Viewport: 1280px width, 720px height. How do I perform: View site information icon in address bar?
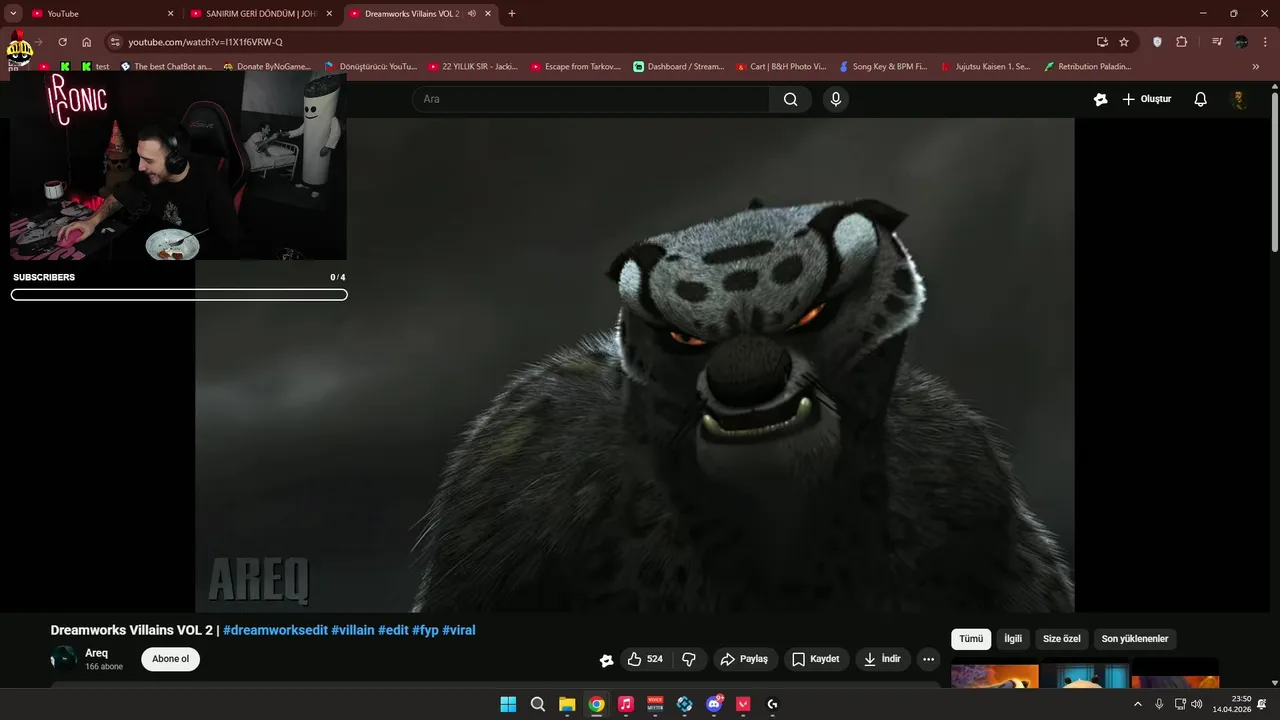(115, 42)
